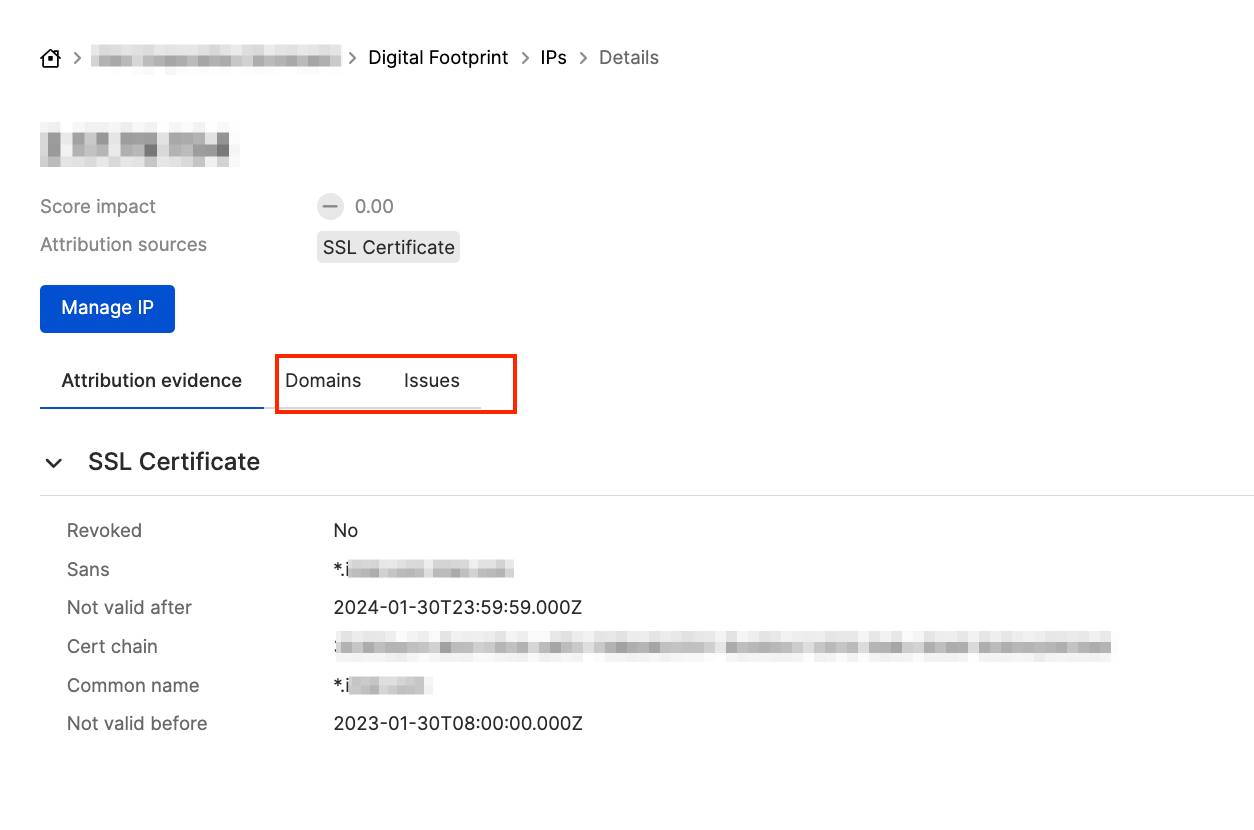1254x830 pixels.
Task: Click the Manage IP button
Action: 107,308
